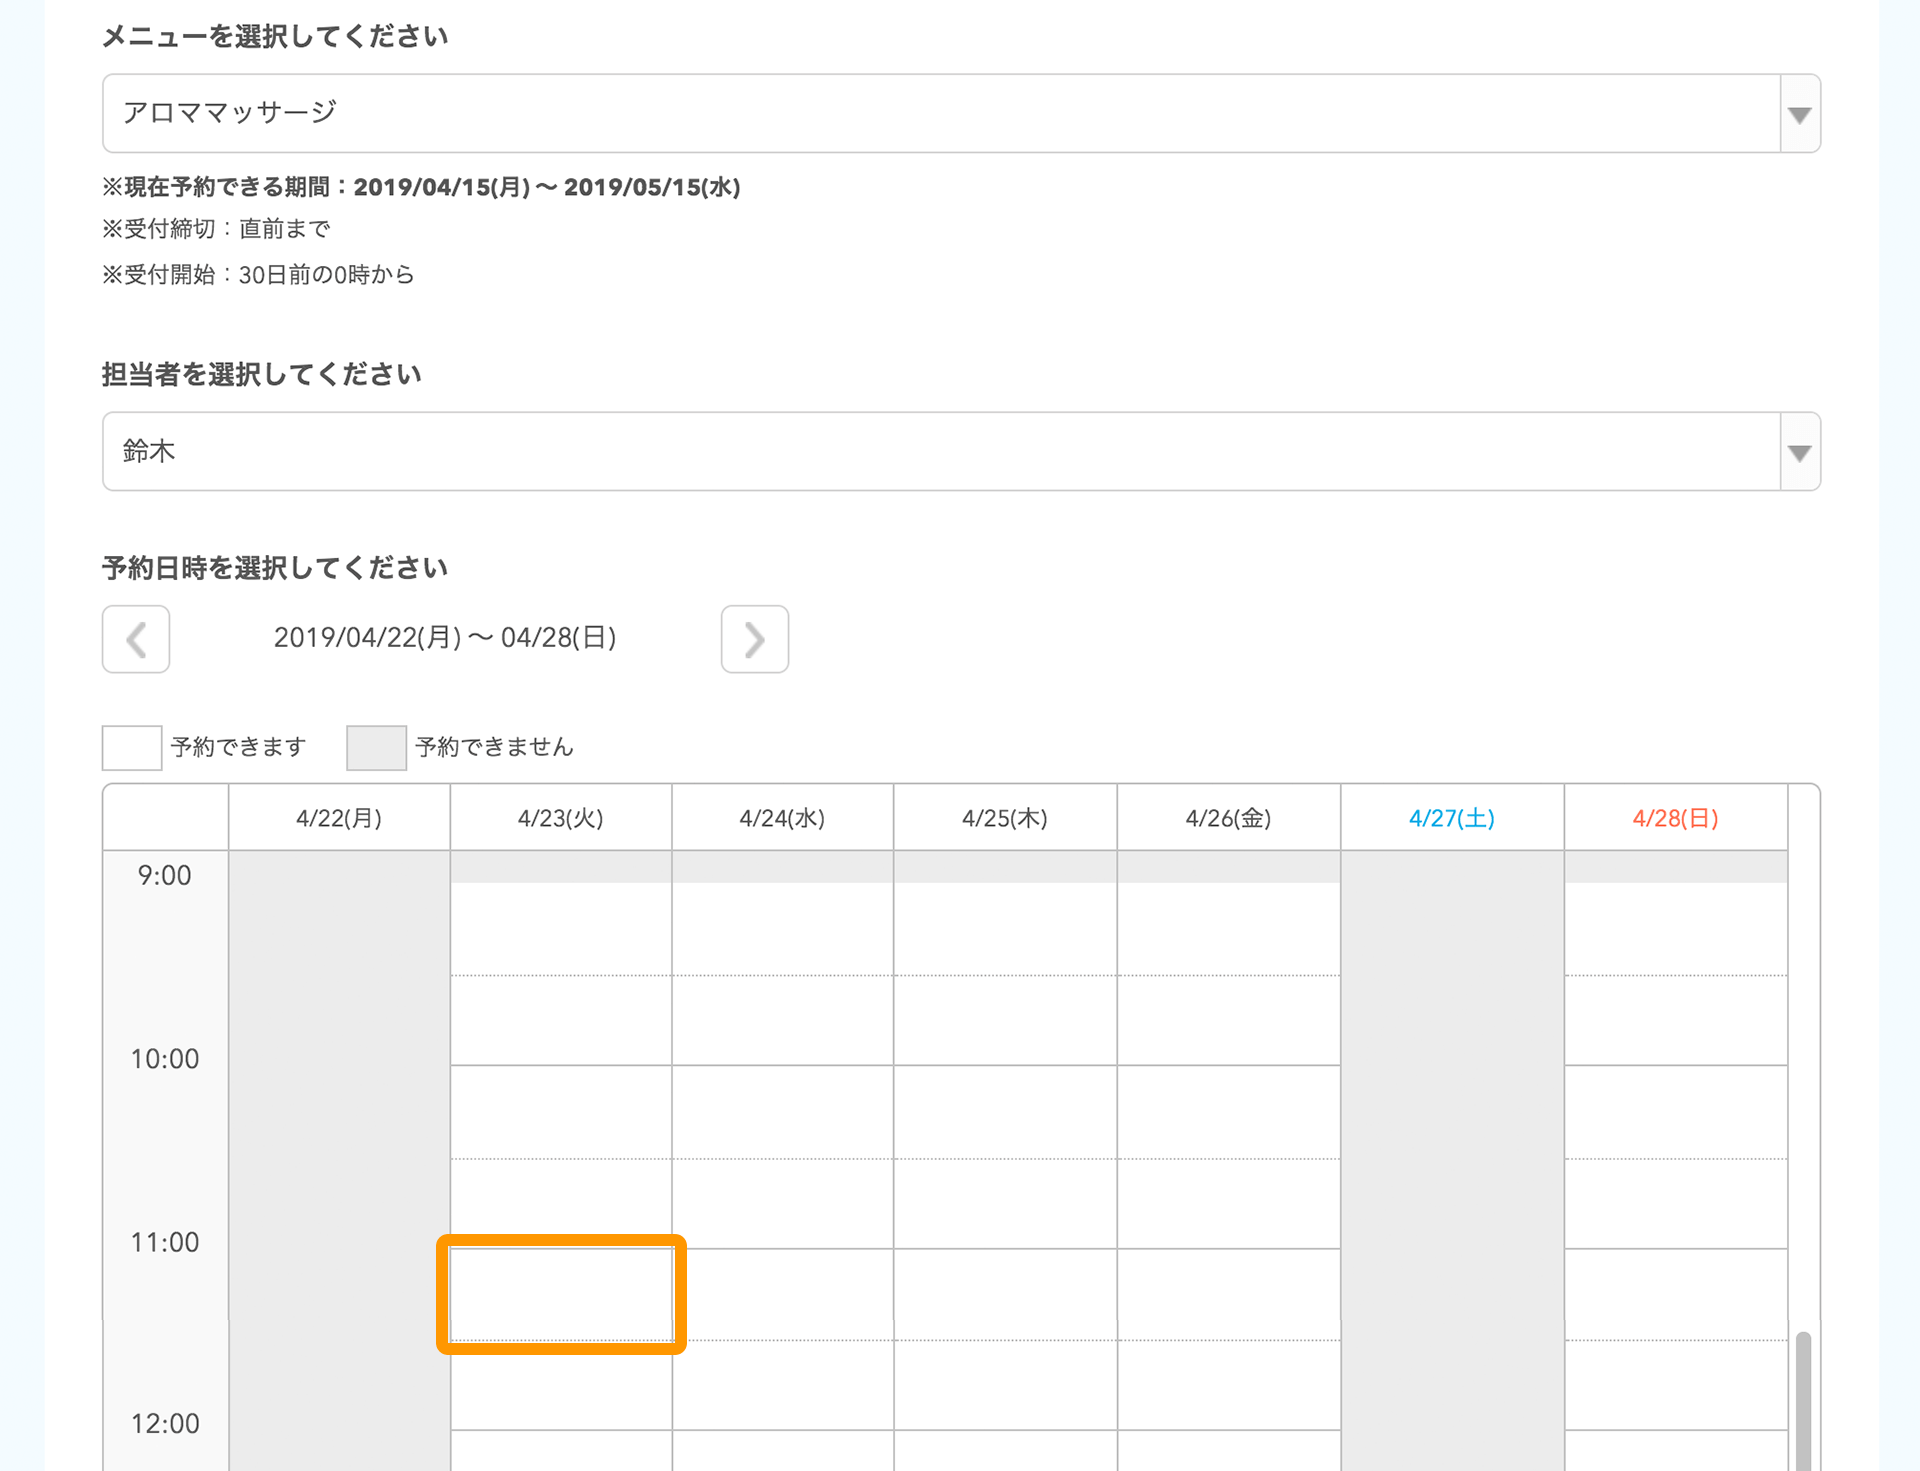Select 9:30 slot on 4/25(木)
Viewport: 1920px width, 1471px height.
pos(1005,1020)
